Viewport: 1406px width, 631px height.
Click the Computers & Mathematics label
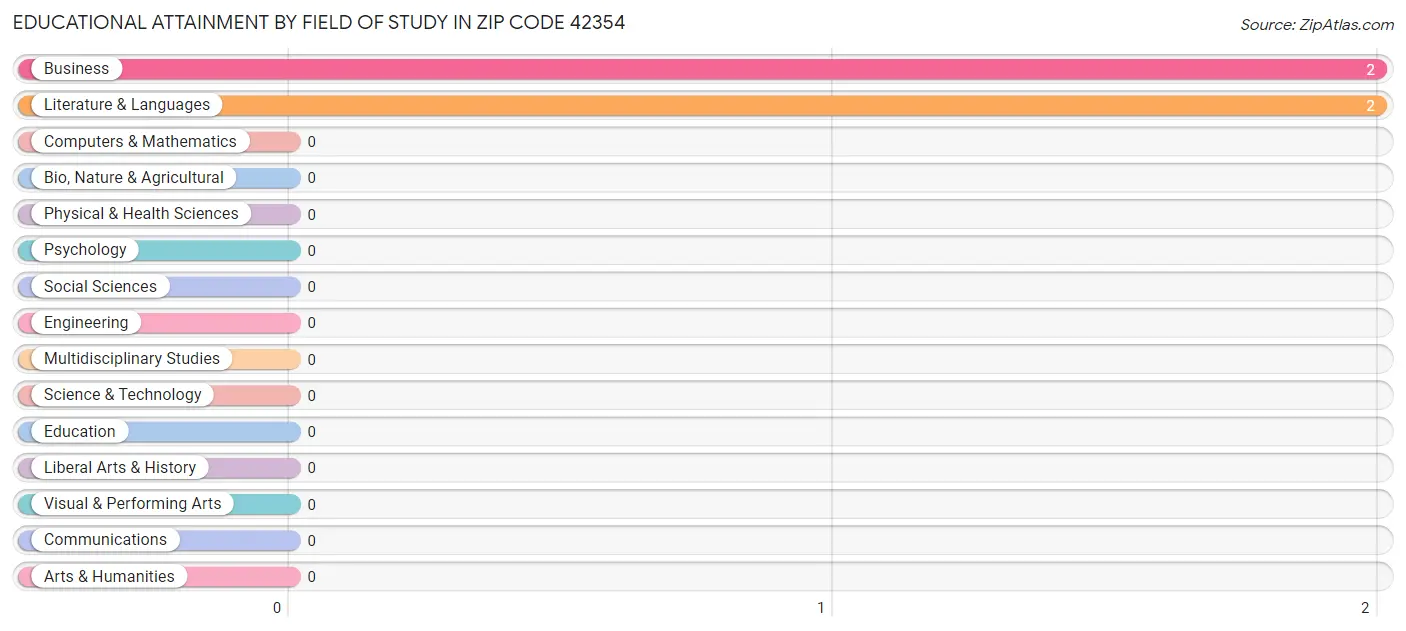coord(140,142)
